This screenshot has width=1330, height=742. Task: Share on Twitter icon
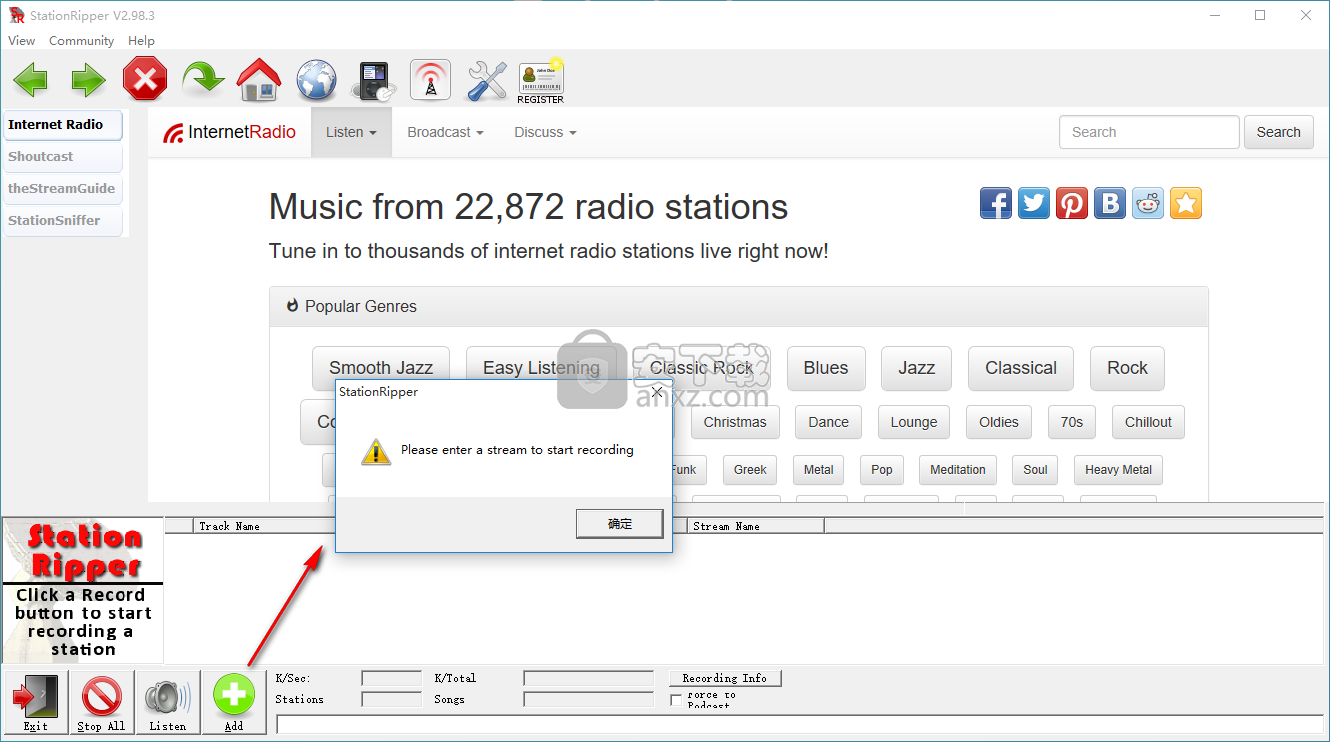click(1034, 203)
